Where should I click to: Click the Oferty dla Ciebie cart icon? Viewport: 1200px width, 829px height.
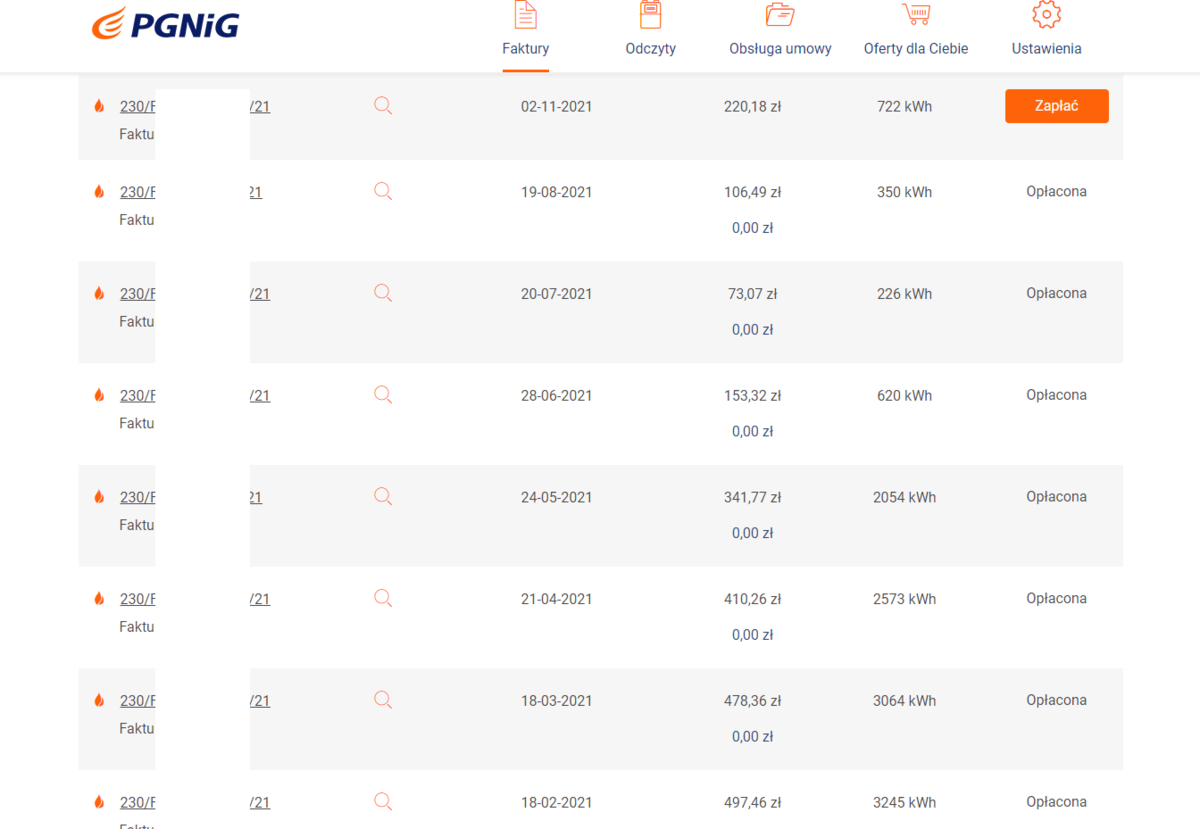[916, 15]
